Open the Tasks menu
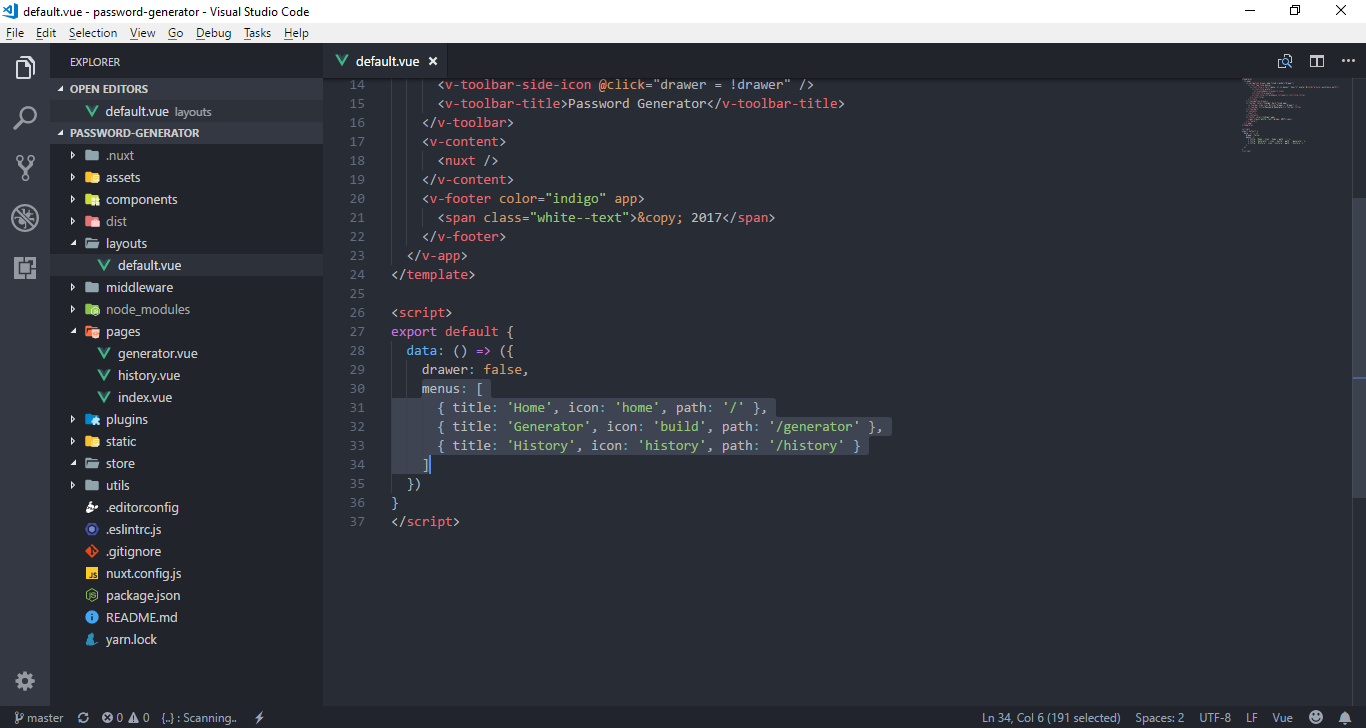The height and width of the screenshot is (728, 1366). (x=257, y=33)
